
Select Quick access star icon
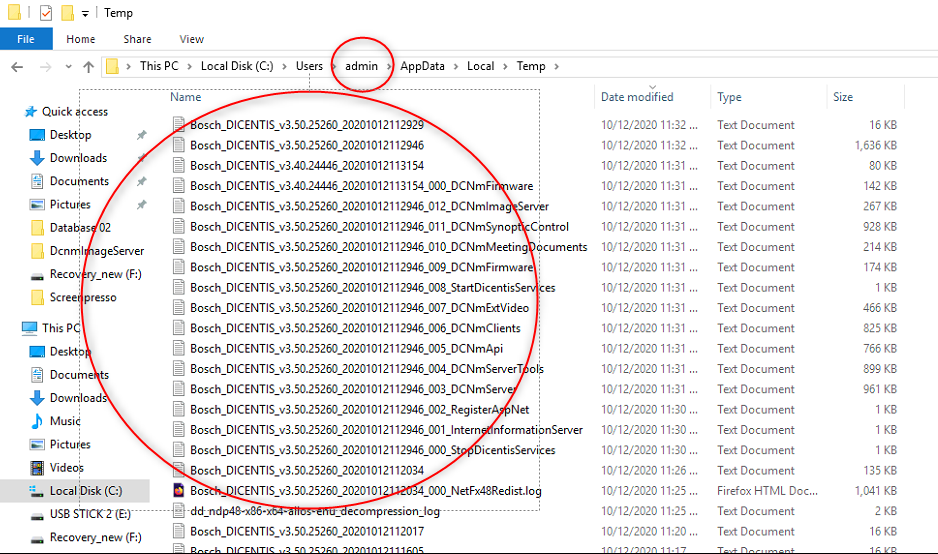pos(31,112)
